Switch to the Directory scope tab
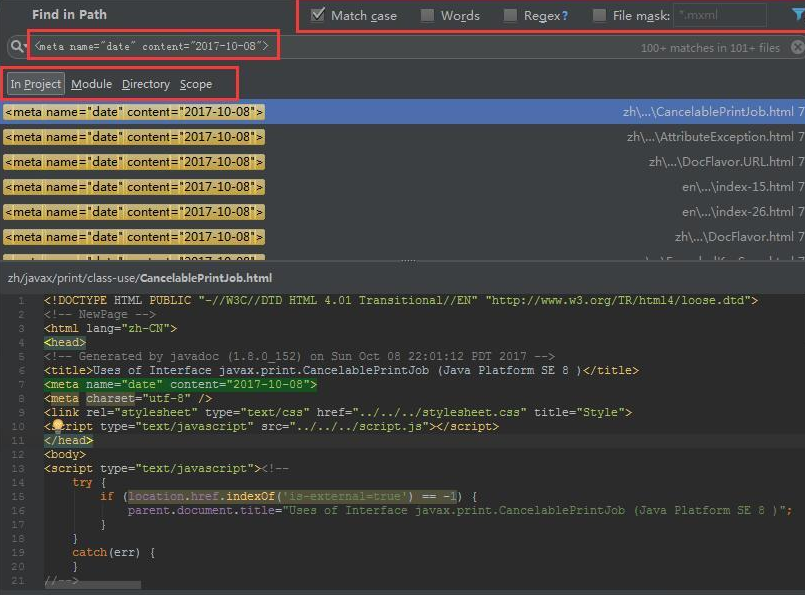 click(x=146, y=84)
